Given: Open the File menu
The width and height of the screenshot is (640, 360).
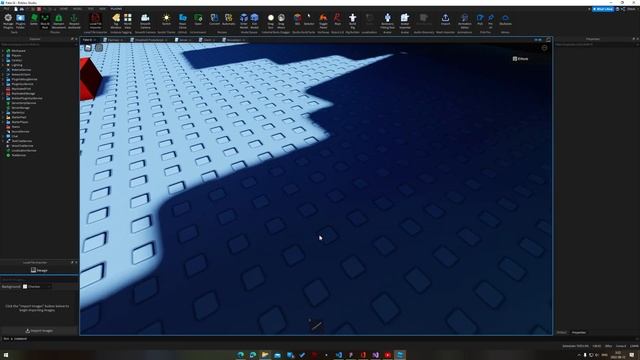Looking at the screenshot, I should (x=6, y=9).
